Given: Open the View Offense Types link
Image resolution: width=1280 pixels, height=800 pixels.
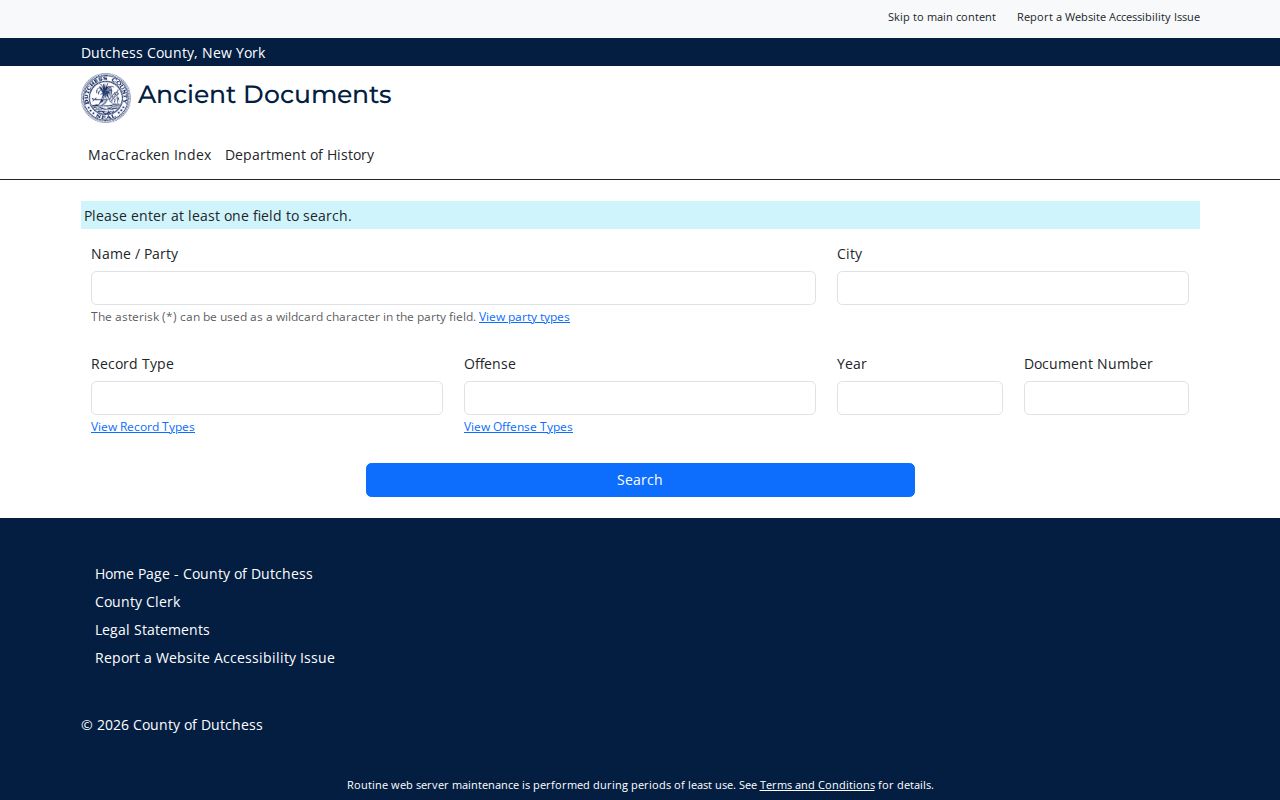Looking at the screenshot, I should (518, 427).
